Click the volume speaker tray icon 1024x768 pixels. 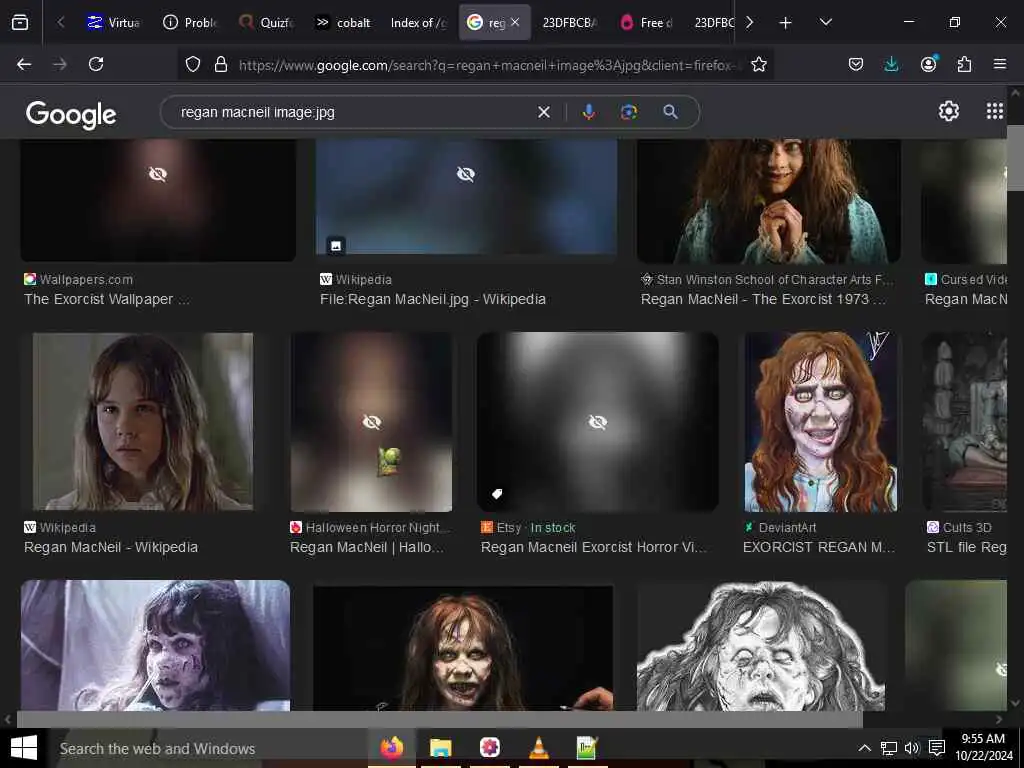click(x=912, y=748)
